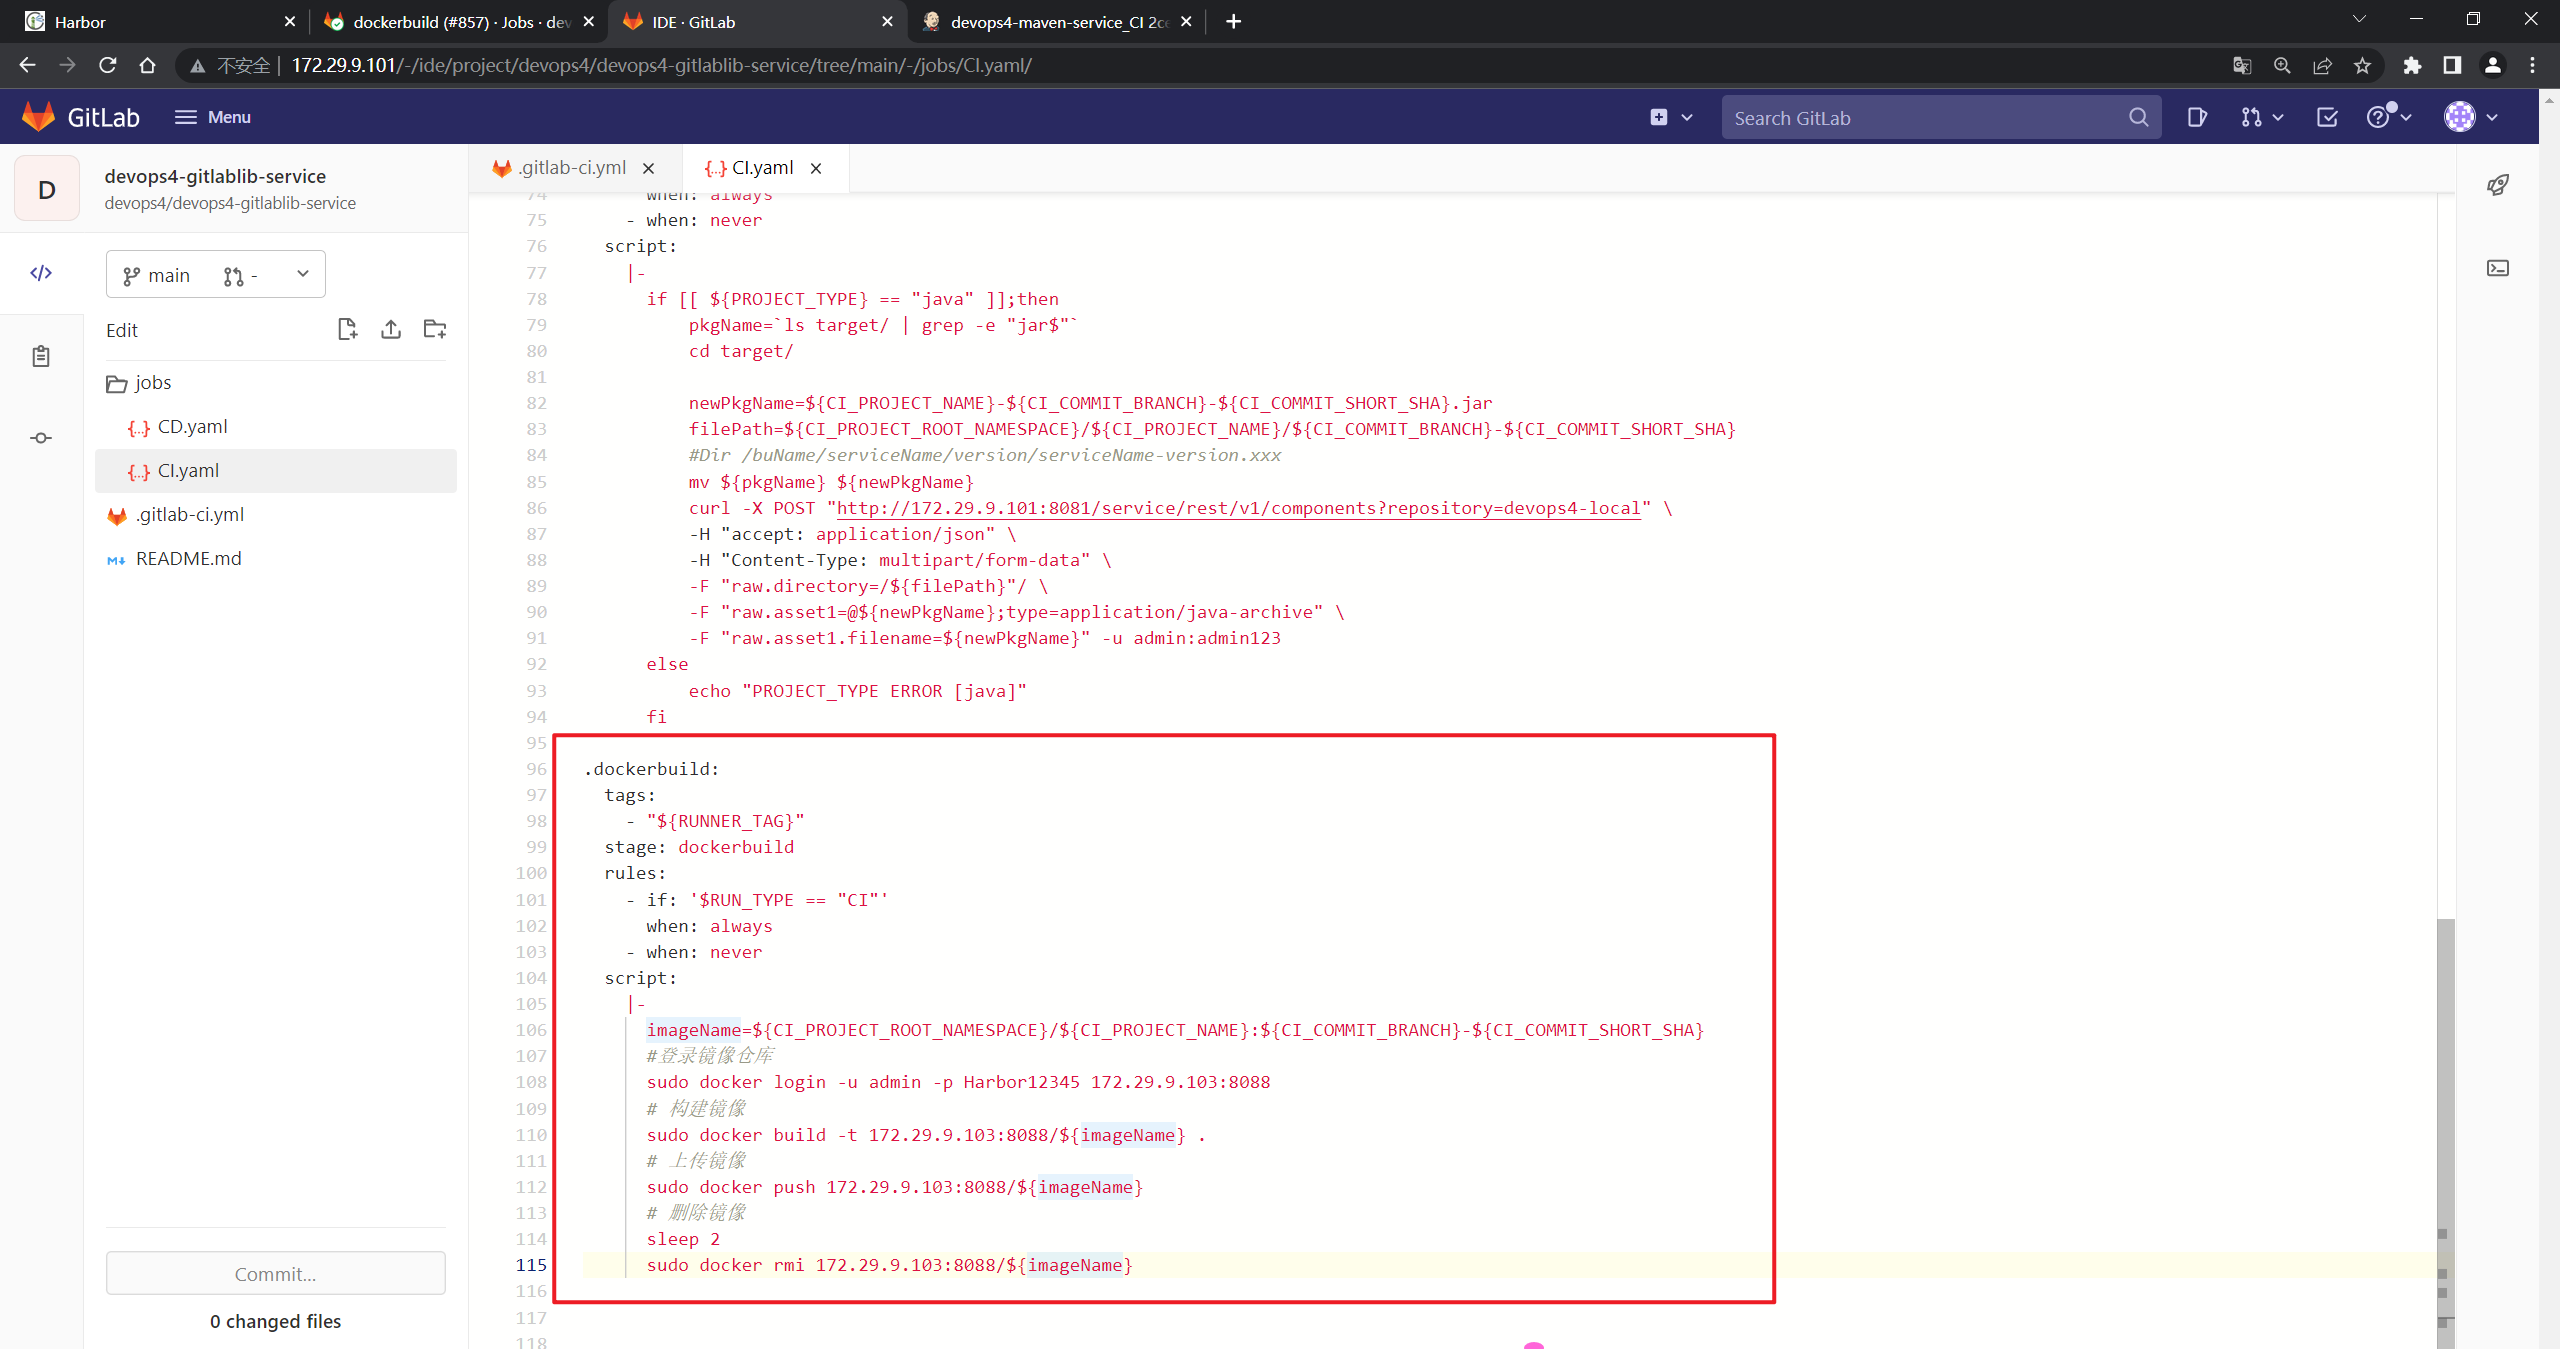Open the Commit activity icon in sidebar
This screenshot has height=1349, width=2560.
tap(41, 438)
